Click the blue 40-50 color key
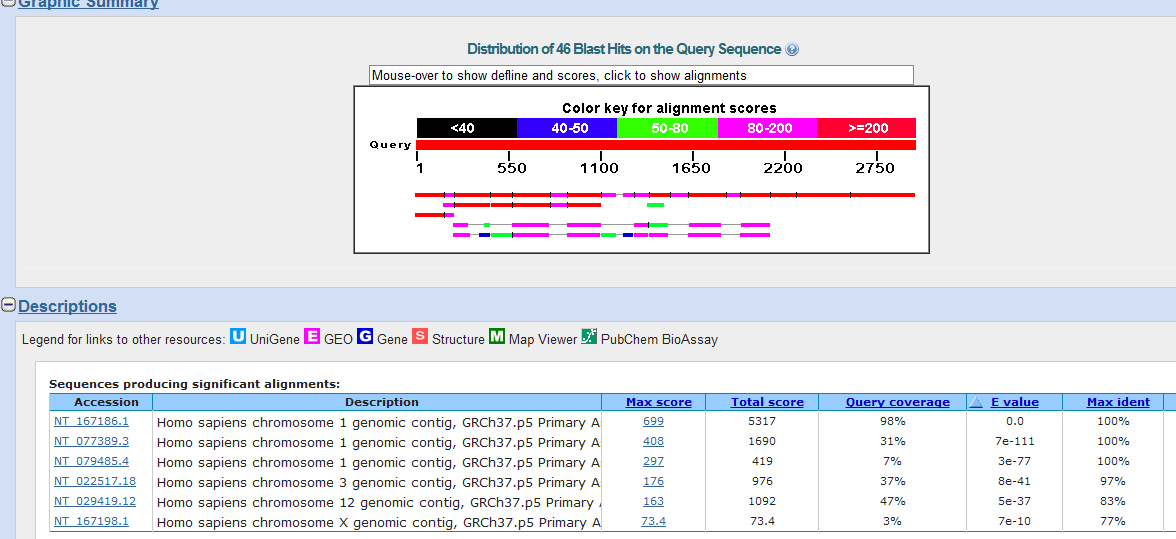Viewport: 1176px width, 539px height. click(567, 128)
